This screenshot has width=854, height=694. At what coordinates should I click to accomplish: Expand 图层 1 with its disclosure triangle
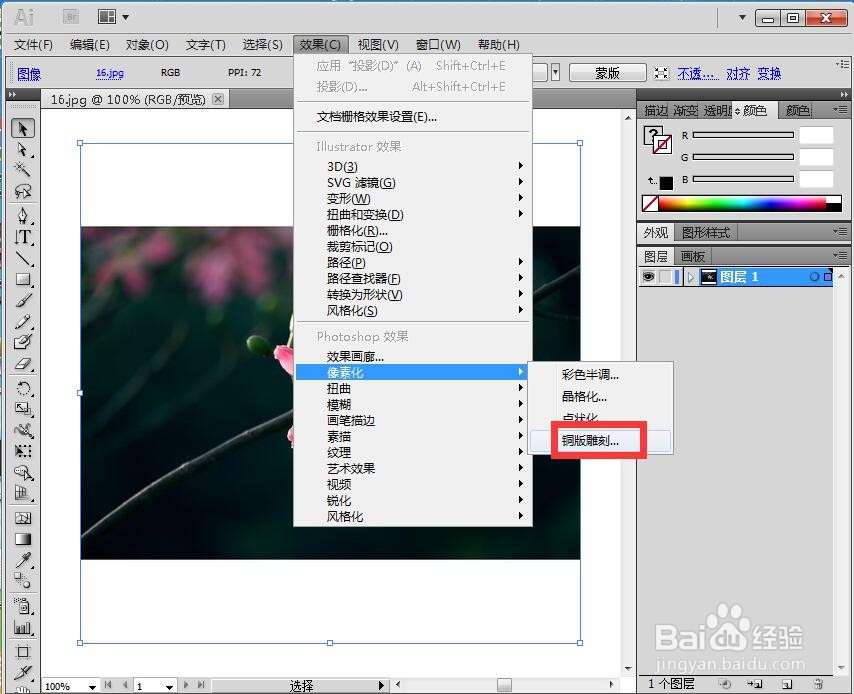click(690, 276)
